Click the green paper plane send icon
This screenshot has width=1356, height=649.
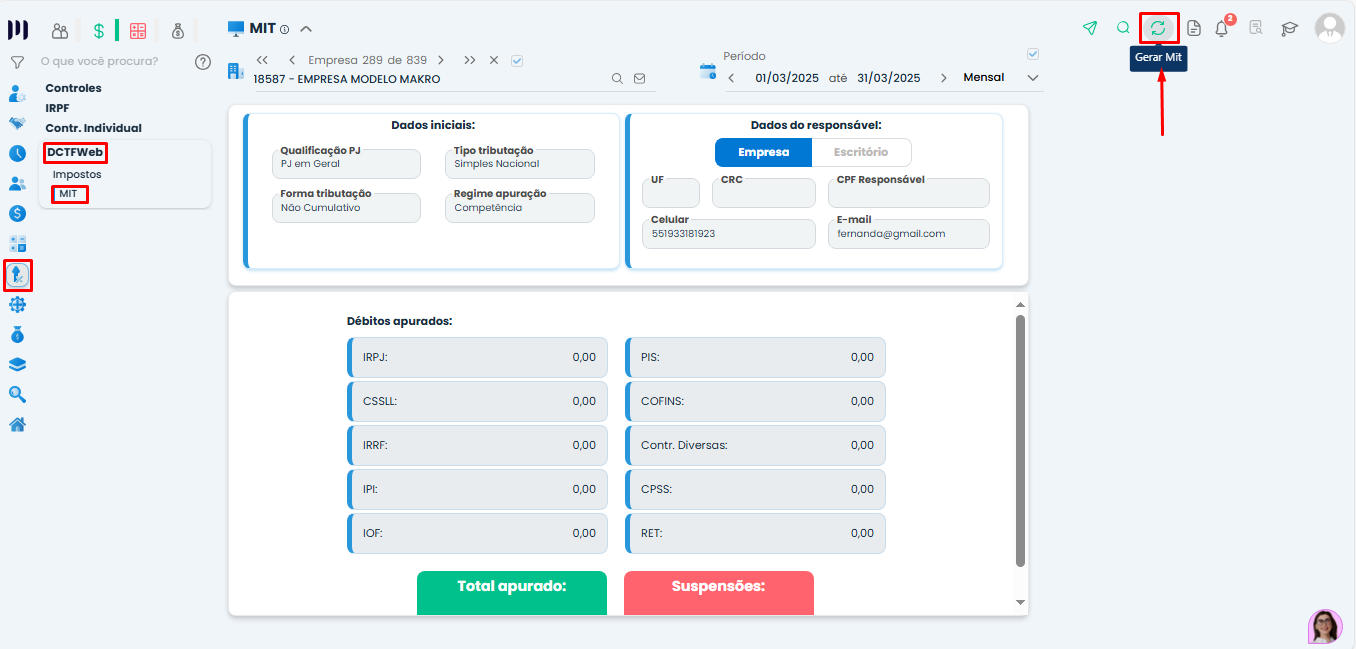click(x=1090, y=28)
